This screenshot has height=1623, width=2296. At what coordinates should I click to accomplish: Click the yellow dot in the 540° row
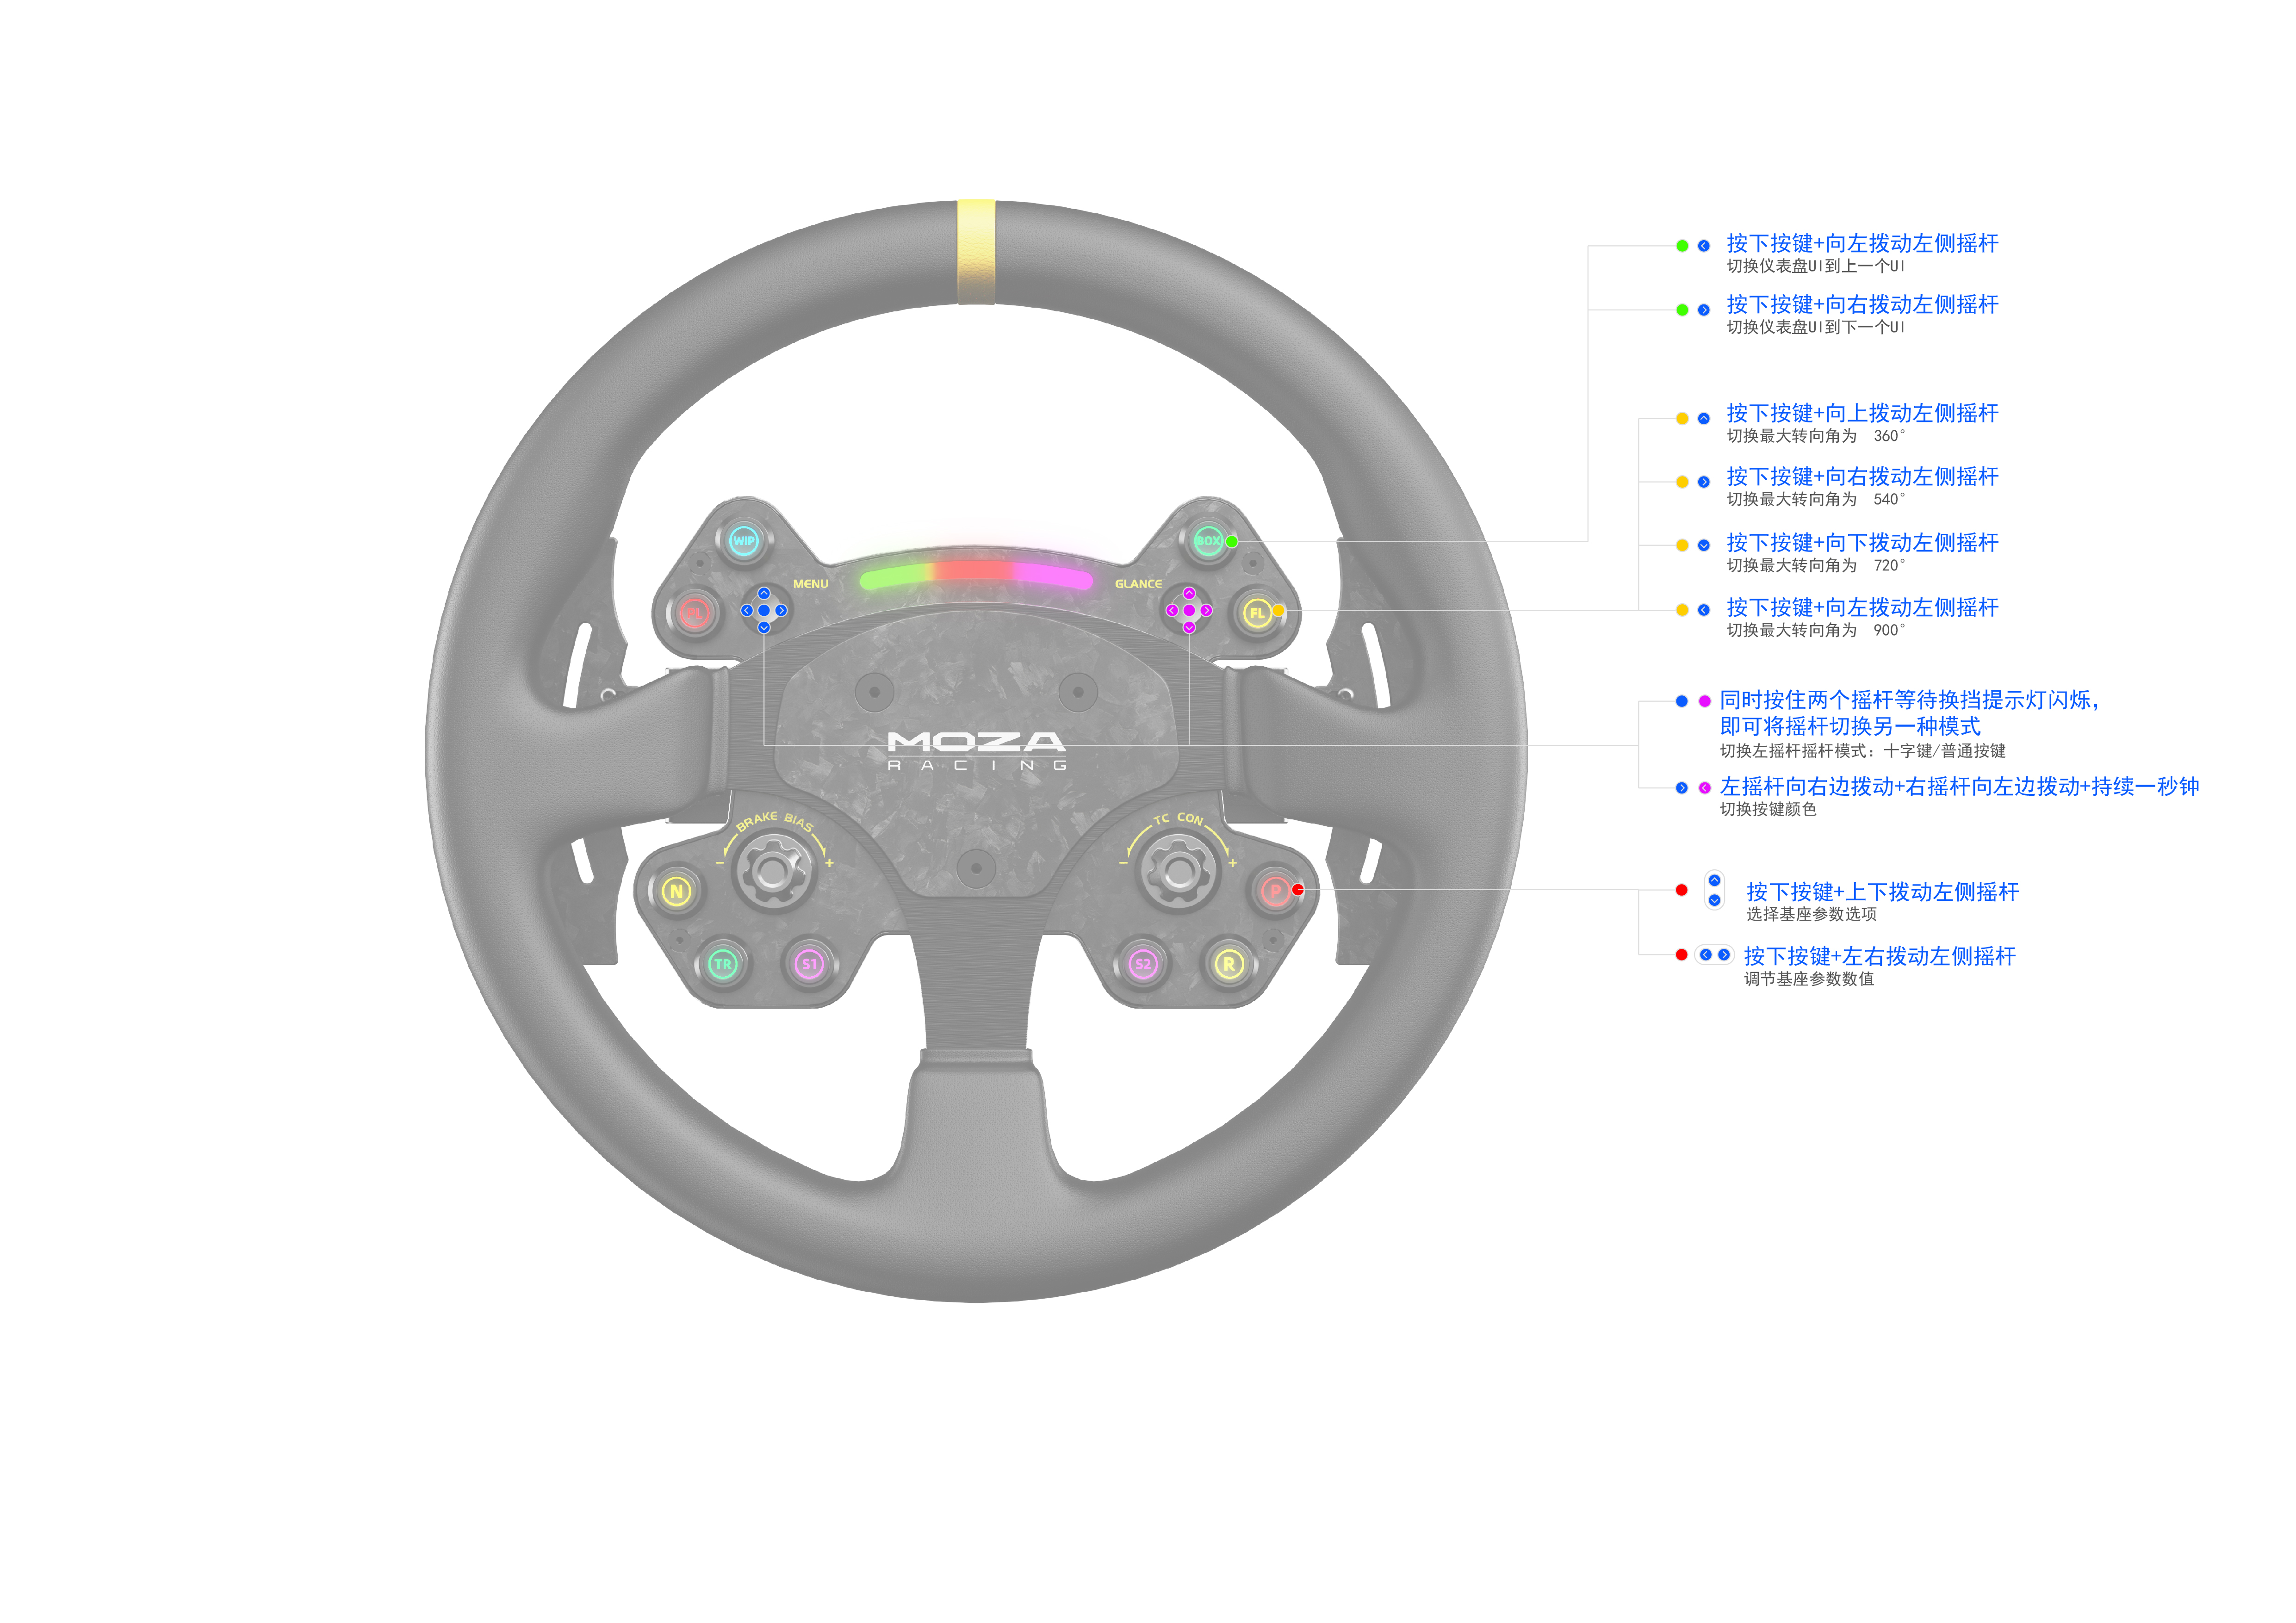[x=1682, y=482]
